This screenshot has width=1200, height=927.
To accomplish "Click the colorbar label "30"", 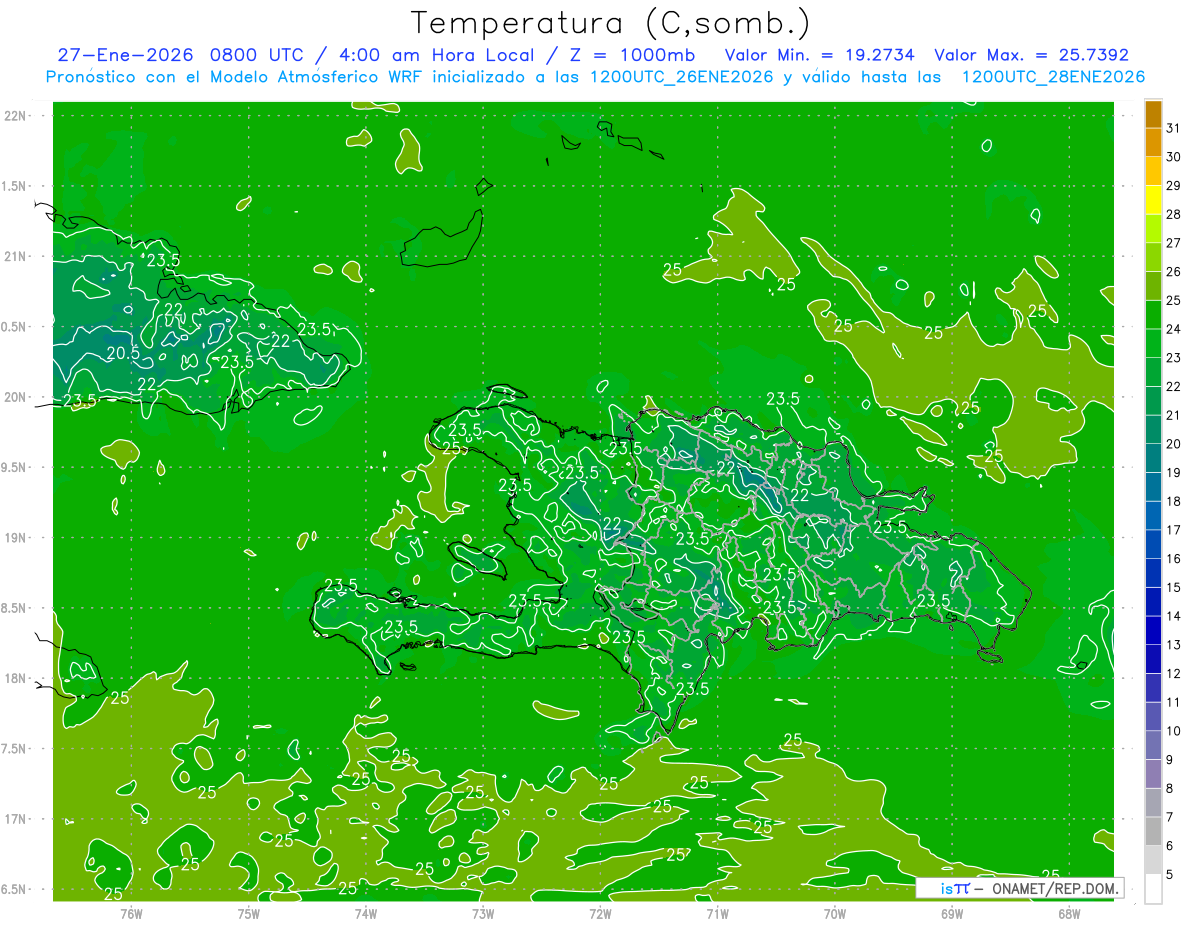I will click(1174, 157).
